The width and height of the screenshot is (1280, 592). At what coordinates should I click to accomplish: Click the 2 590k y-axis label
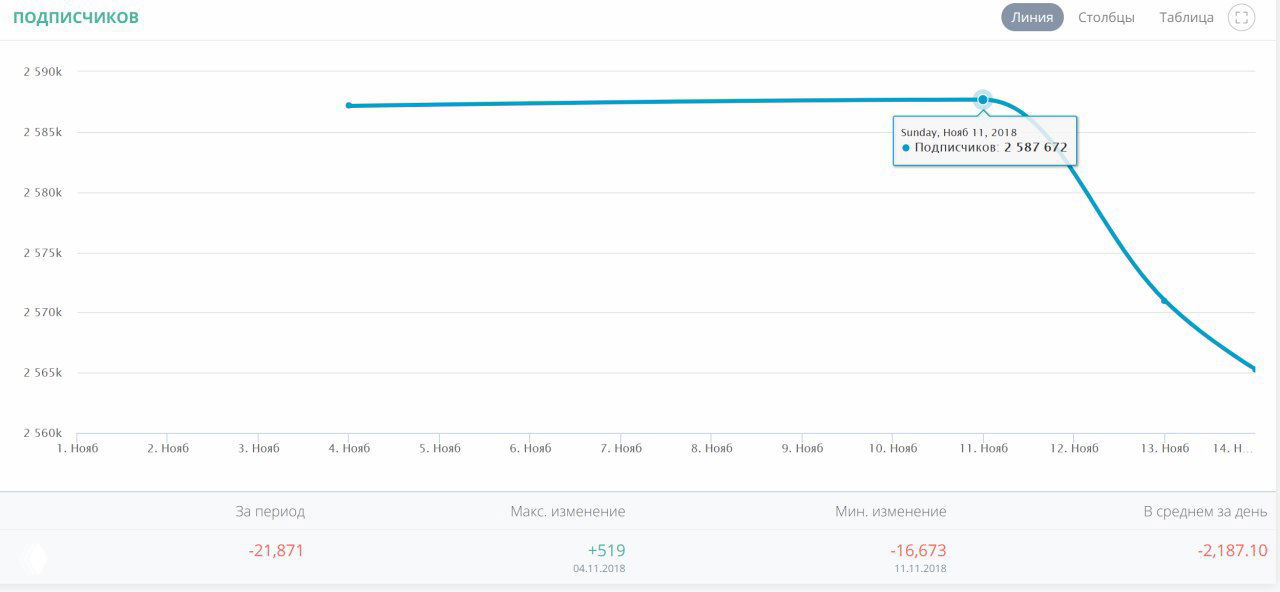pyautogui.click(x=43, y=72)
